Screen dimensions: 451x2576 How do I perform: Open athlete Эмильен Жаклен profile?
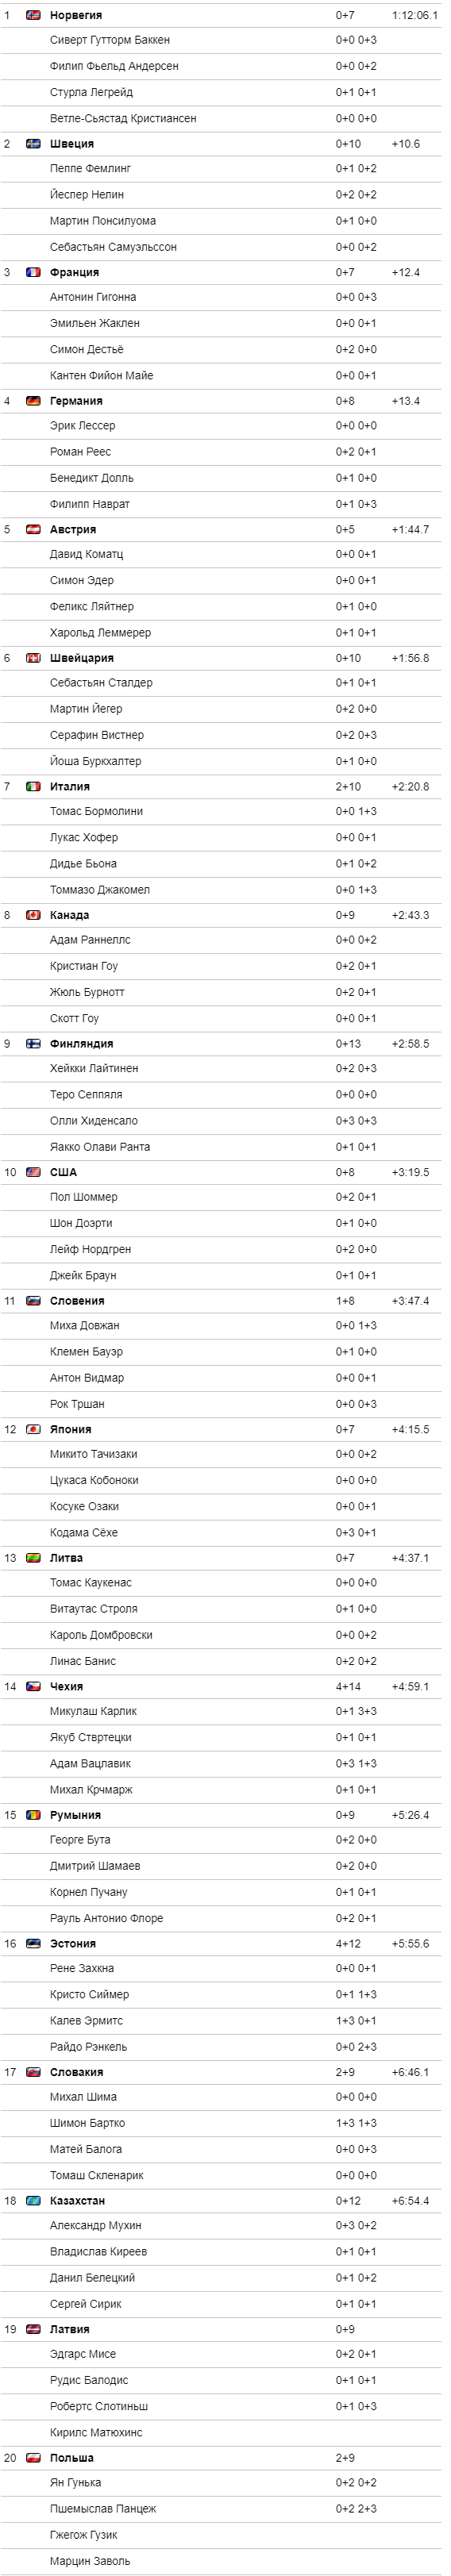[x=95, y=323]
